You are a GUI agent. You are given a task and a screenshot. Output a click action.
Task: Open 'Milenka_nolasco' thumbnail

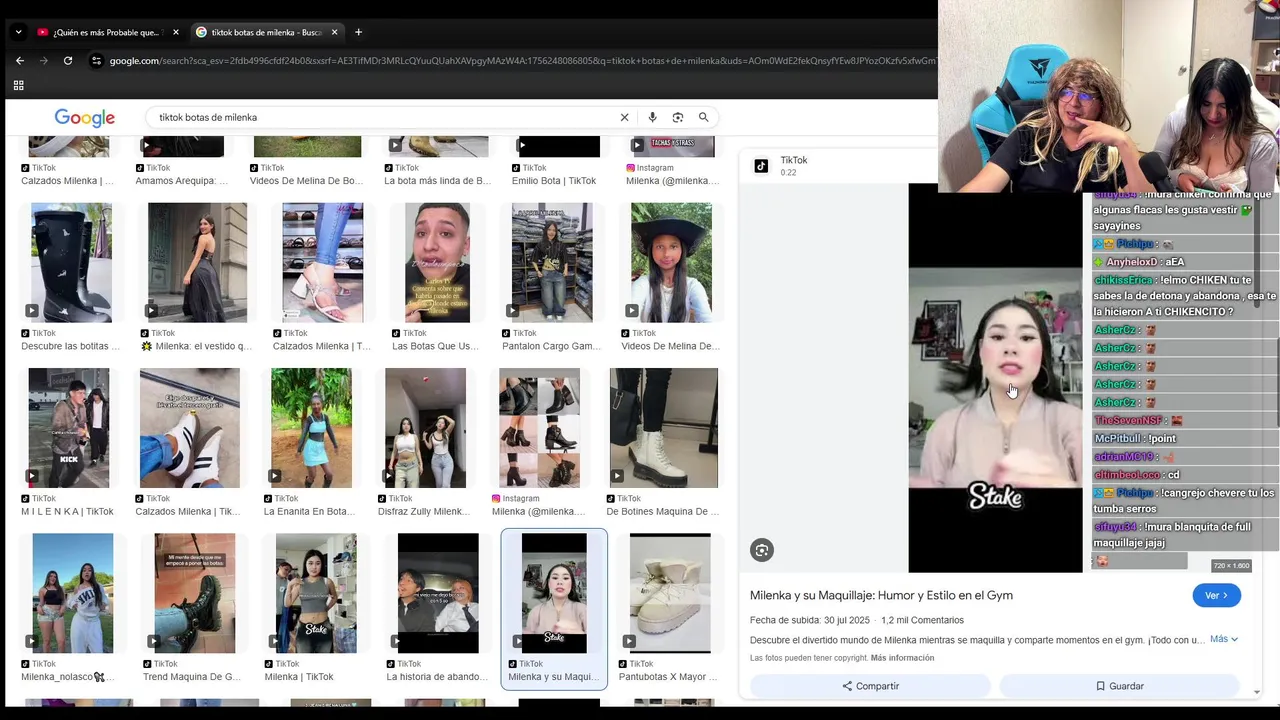pyautogui.click(x=72, y=593)
